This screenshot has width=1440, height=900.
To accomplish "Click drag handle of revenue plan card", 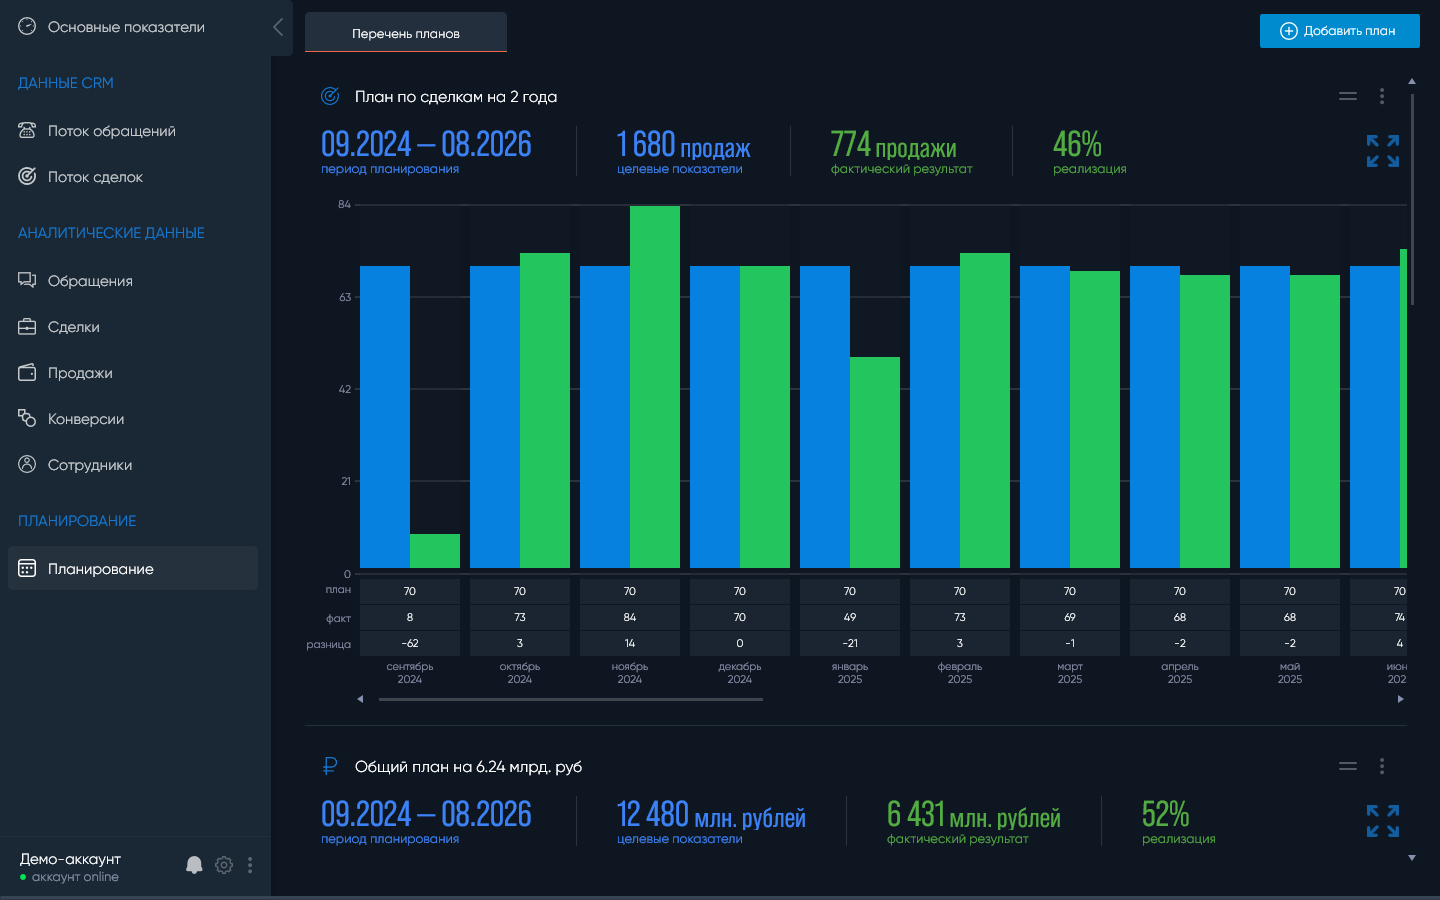I will [x=1348, y=766].
